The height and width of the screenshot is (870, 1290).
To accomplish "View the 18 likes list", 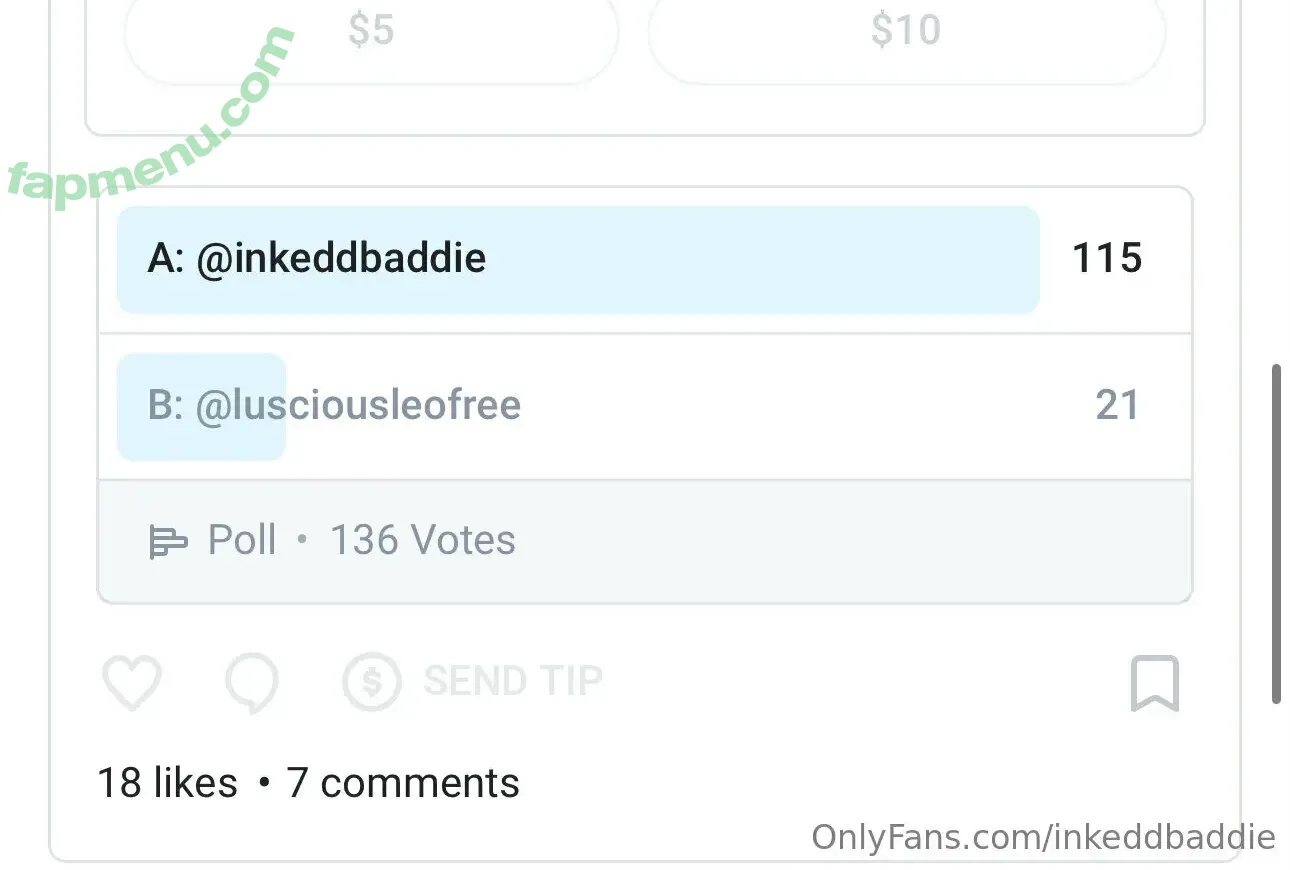I will click(x=167, y=783).
